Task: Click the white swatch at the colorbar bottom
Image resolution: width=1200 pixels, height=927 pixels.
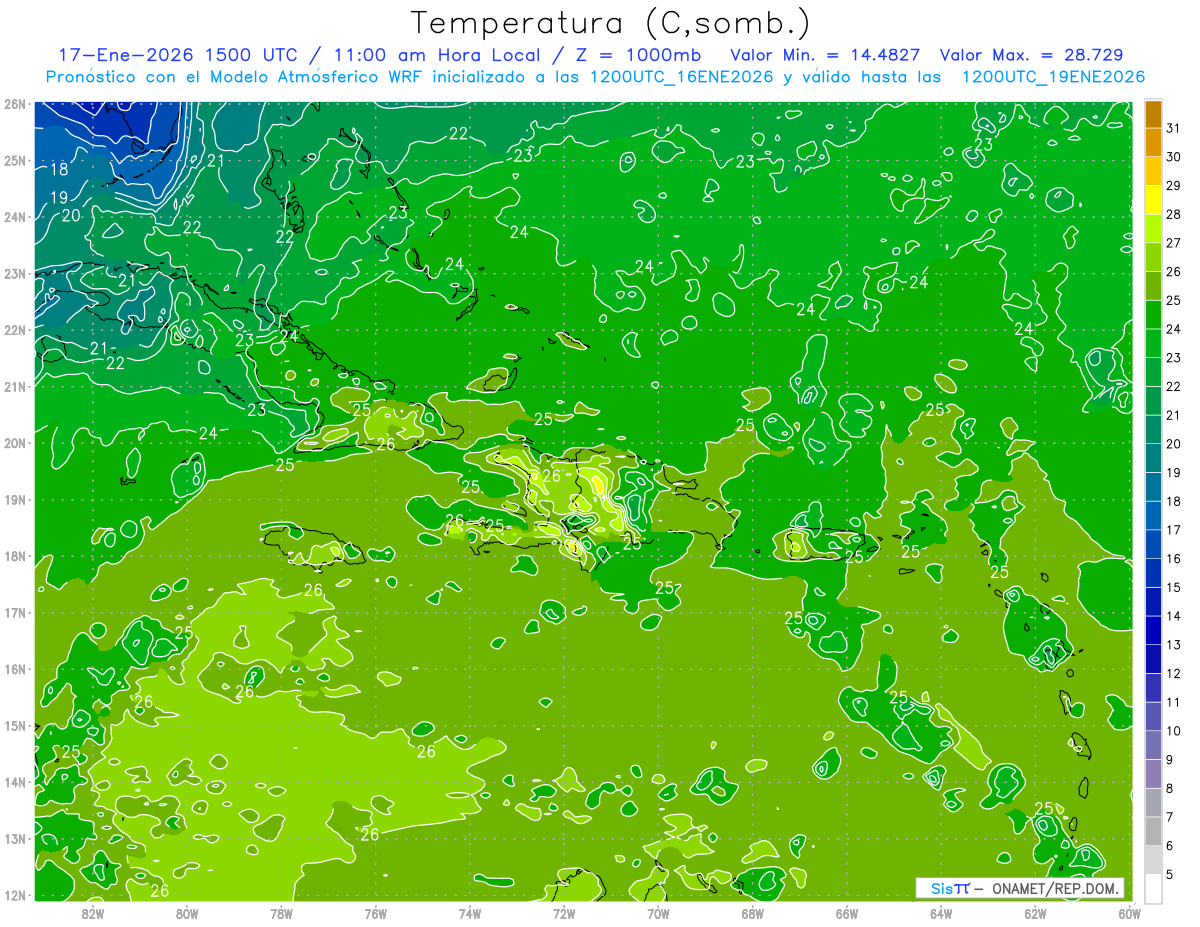Action: pos(1154,888)
